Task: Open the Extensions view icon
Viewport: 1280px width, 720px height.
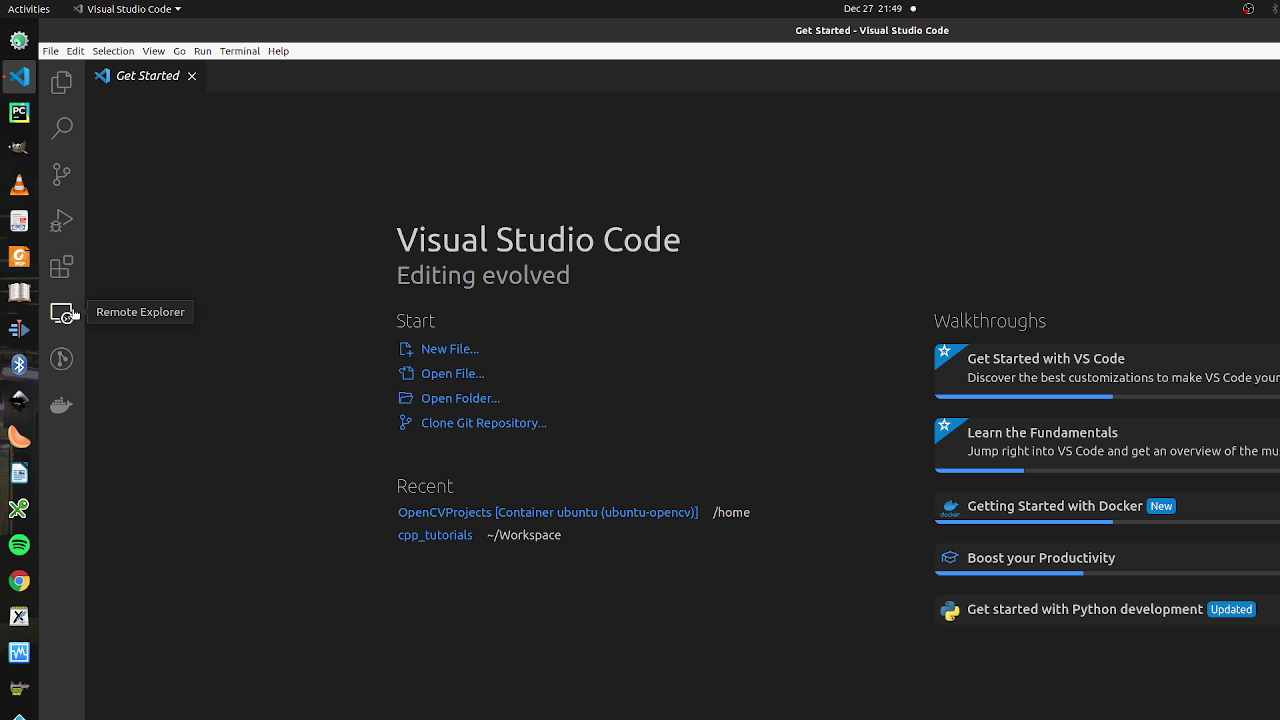Action: coord(62,267)
